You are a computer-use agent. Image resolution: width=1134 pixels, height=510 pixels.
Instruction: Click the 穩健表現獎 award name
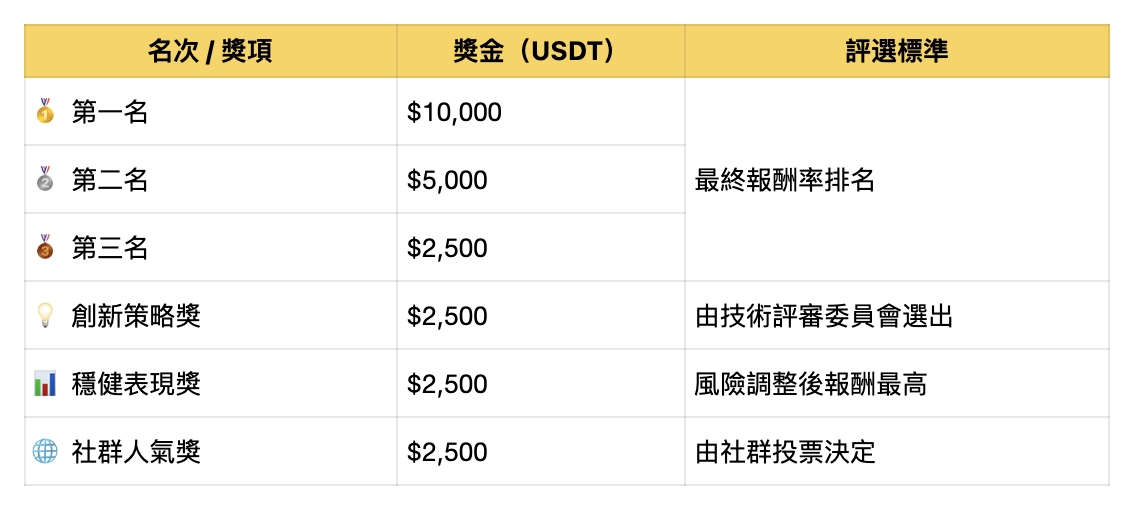point(136,384)
